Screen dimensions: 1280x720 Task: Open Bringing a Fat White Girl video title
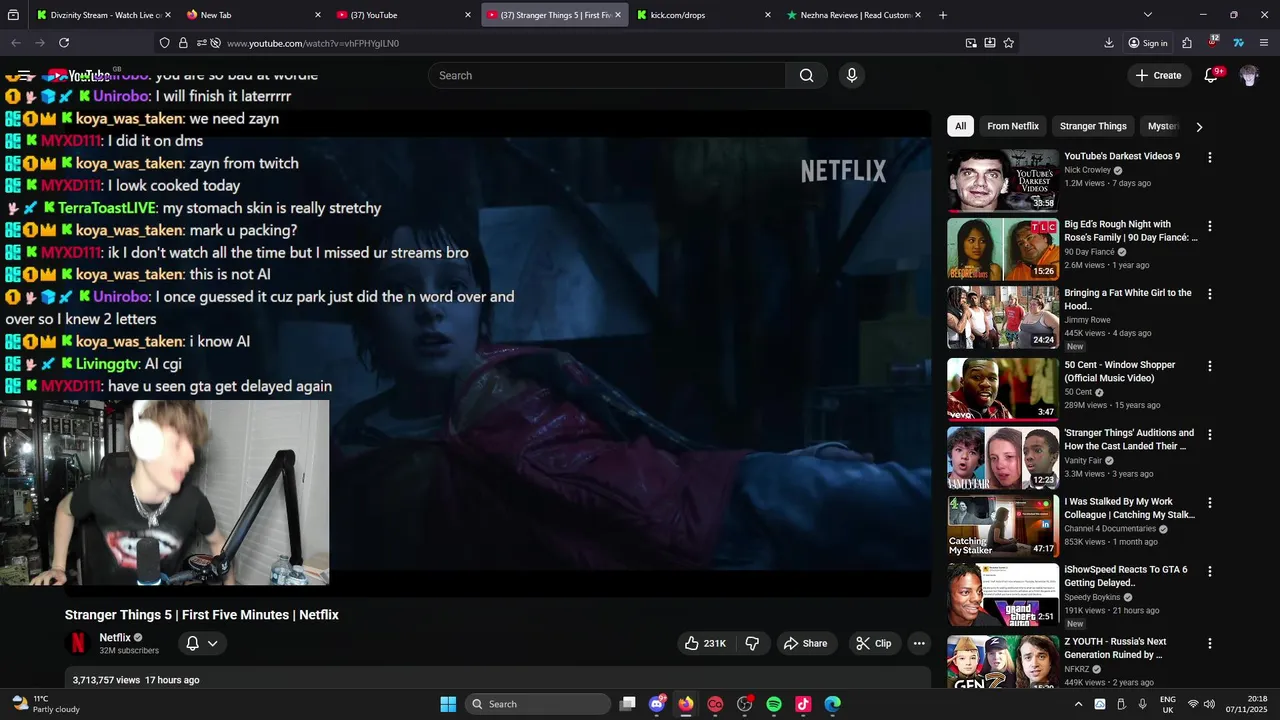(x=1128, y=299)
